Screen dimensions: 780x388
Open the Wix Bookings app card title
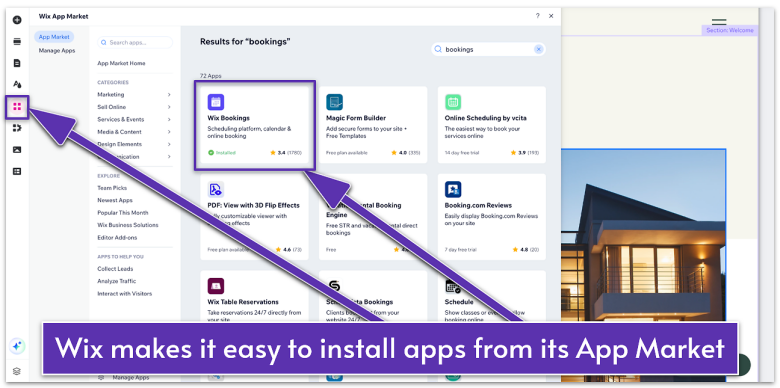pyautogui.click(x=228, y=118)
